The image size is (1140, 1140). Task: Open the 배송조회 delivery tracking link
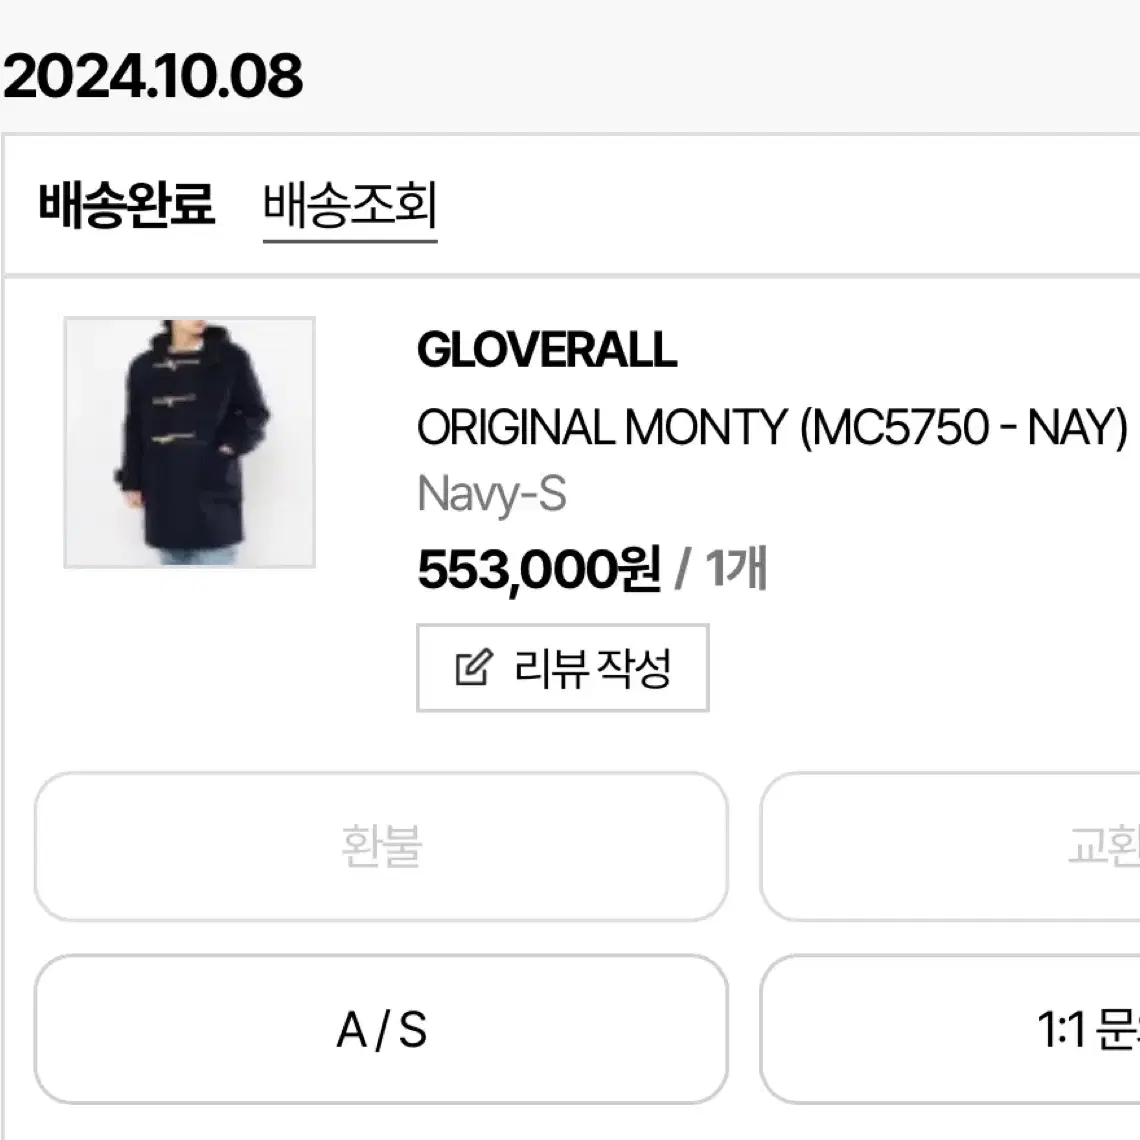click(x=350, y=206)
